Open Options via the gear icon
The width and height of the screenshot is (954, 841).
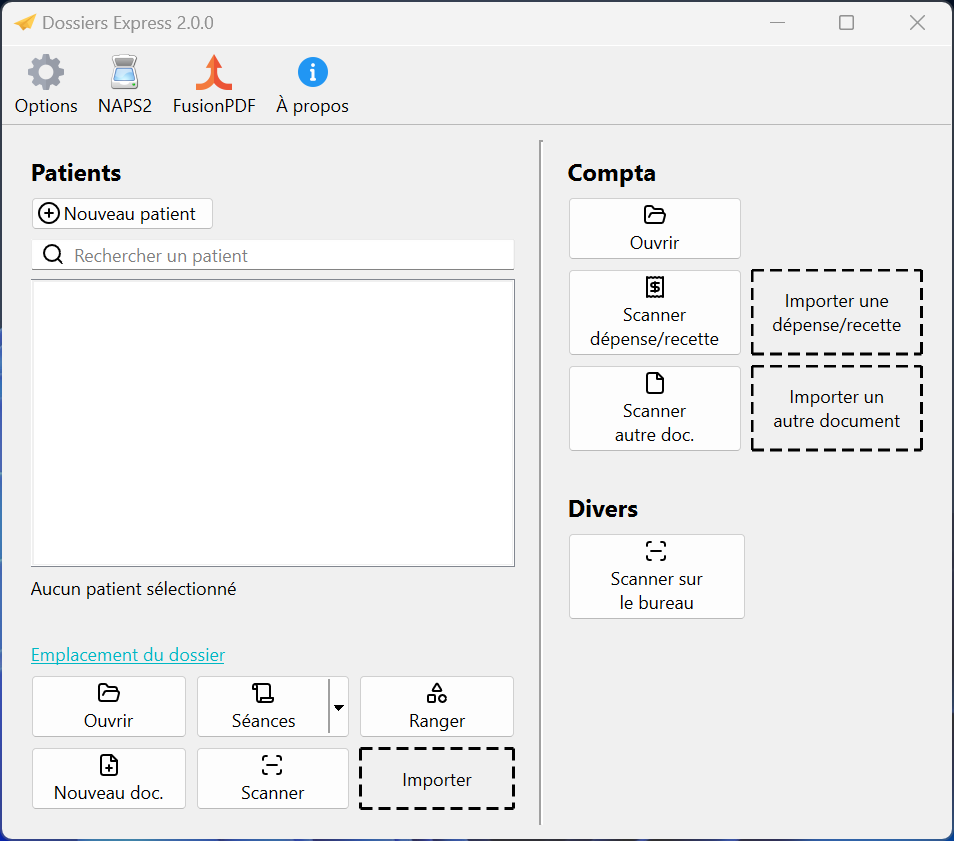46,85
